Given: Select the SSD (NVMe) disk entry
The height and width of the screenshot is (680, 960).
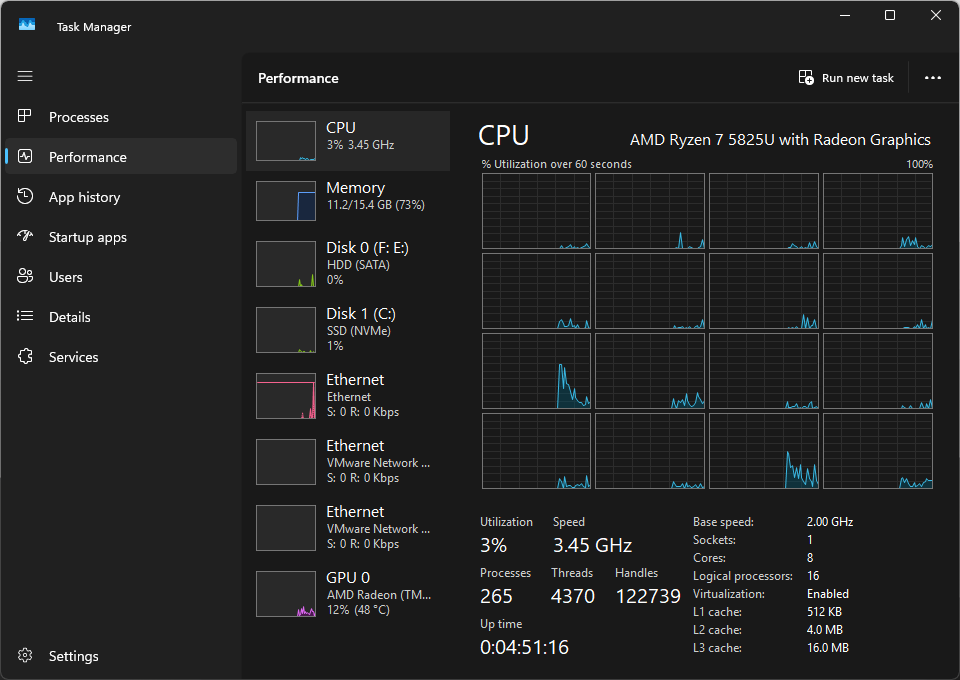Looking at the screenshot, I should (348, 330).
